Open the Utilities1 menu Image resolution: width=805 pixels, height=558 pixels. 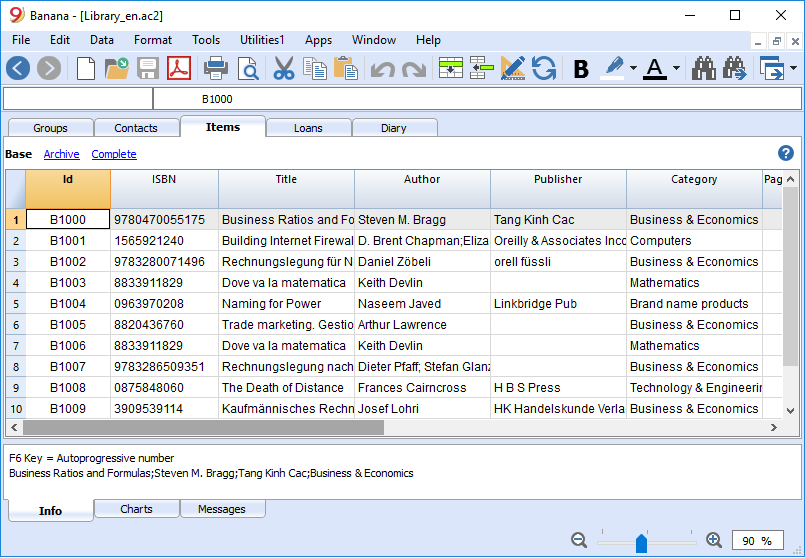click(x=262, y=40)
